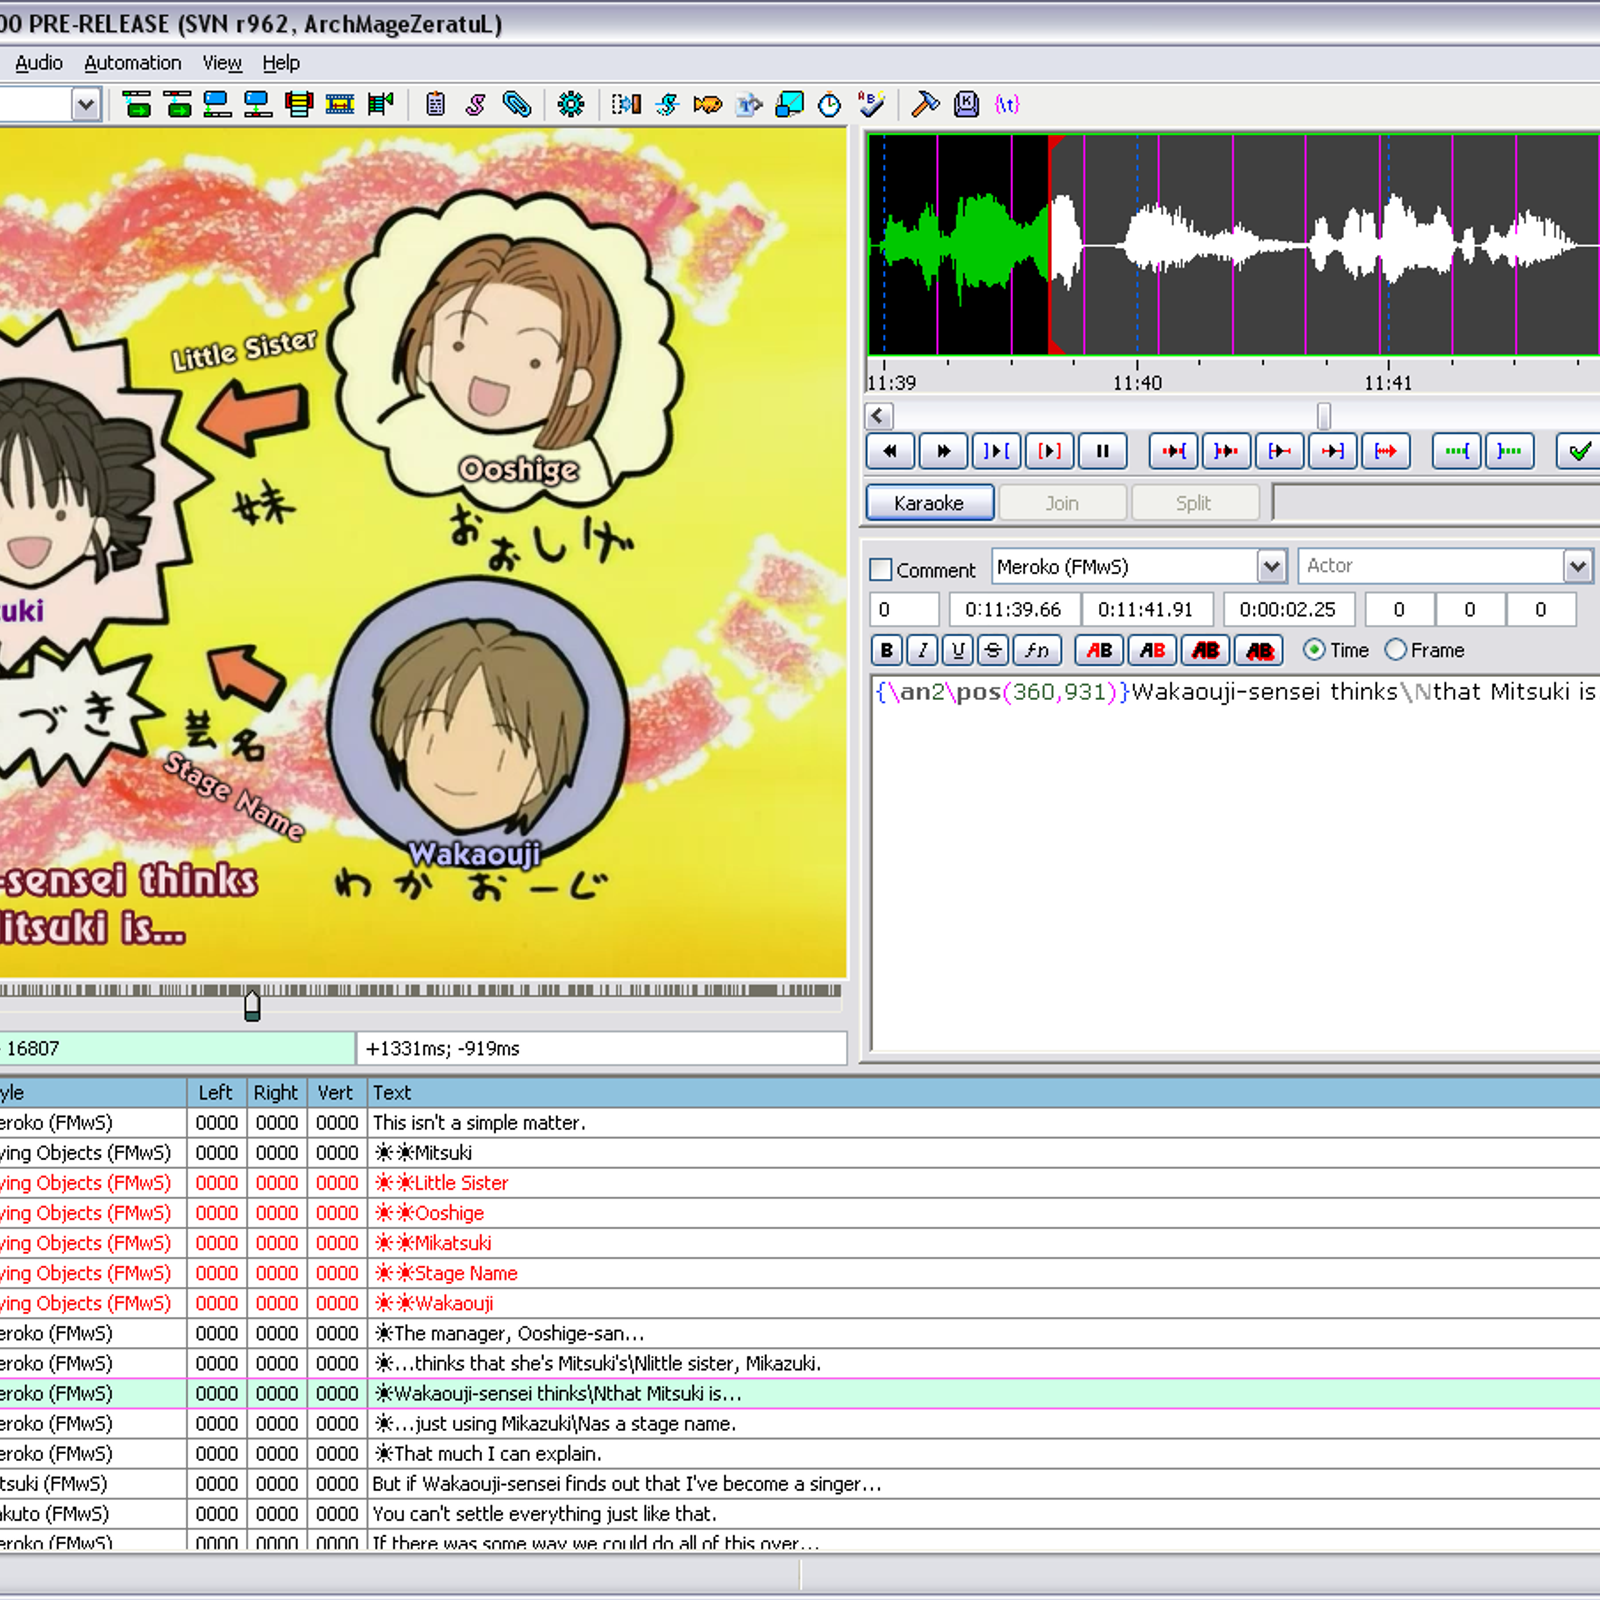Screen dimensions: 1600x1600
Task: Open the Styles Manager via the pink S icon
Action: click(476, 104)
